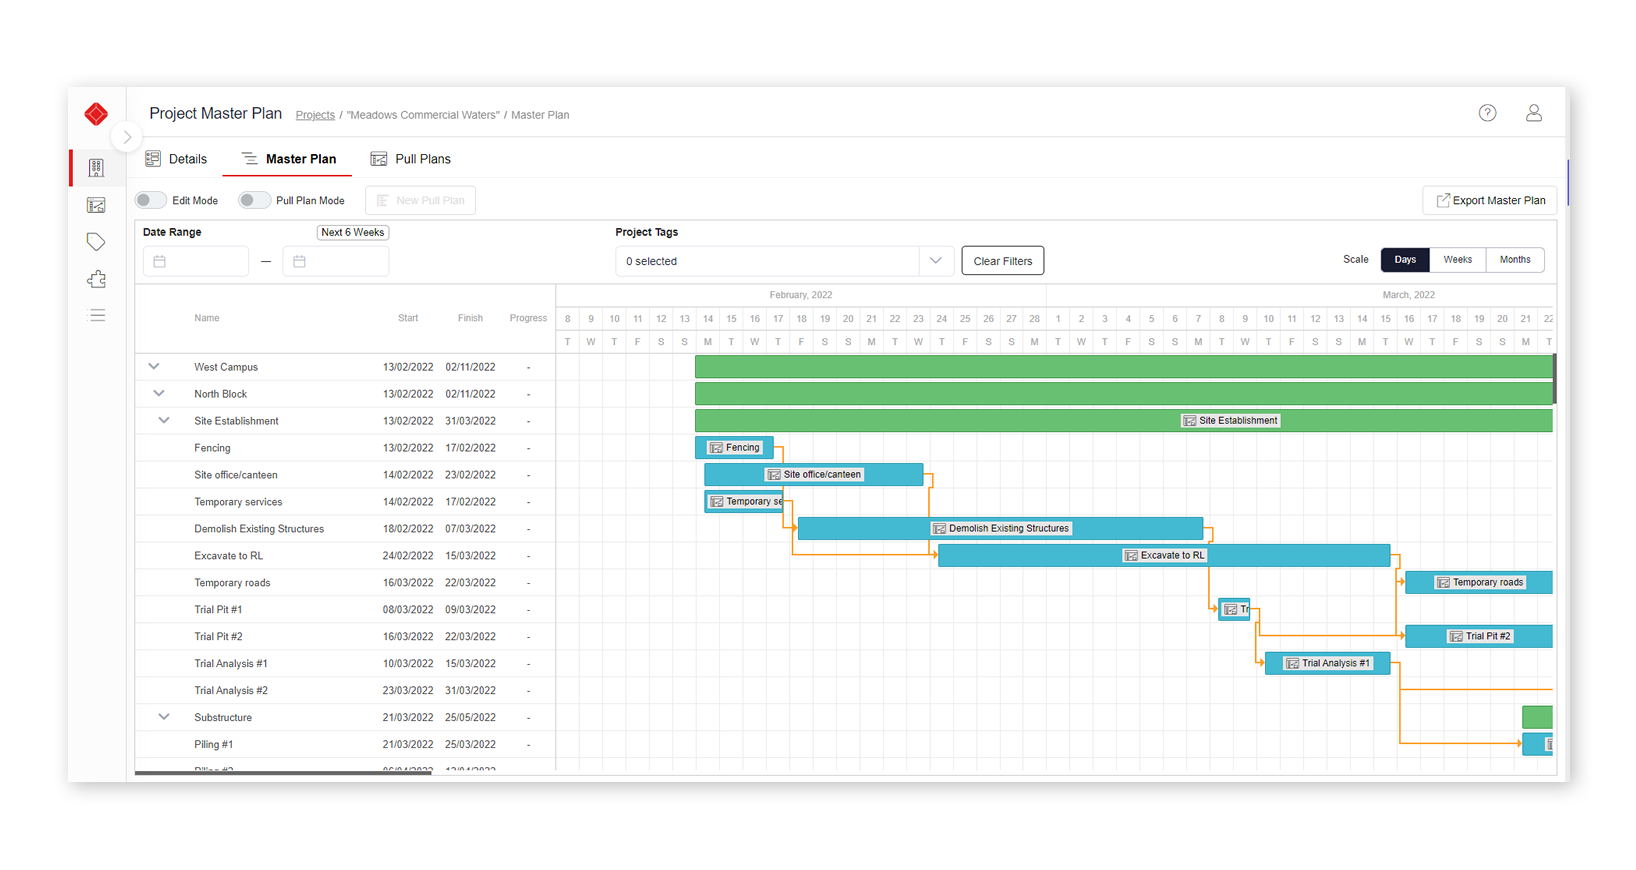
Task: Toggle Edit Mode switch
Action: click(x=151, y=200)
